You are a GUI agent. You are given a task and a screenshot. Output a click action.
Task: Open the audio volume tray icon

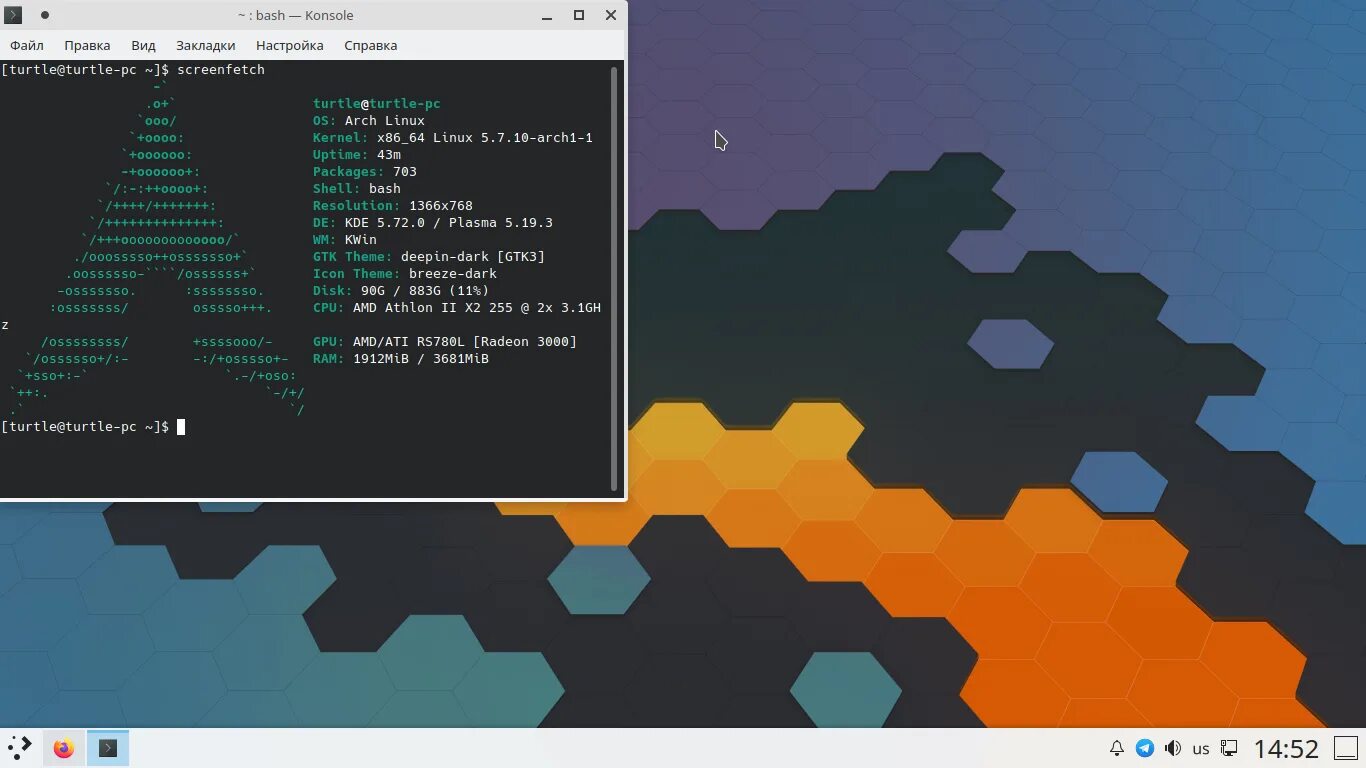coord(1173,748)
